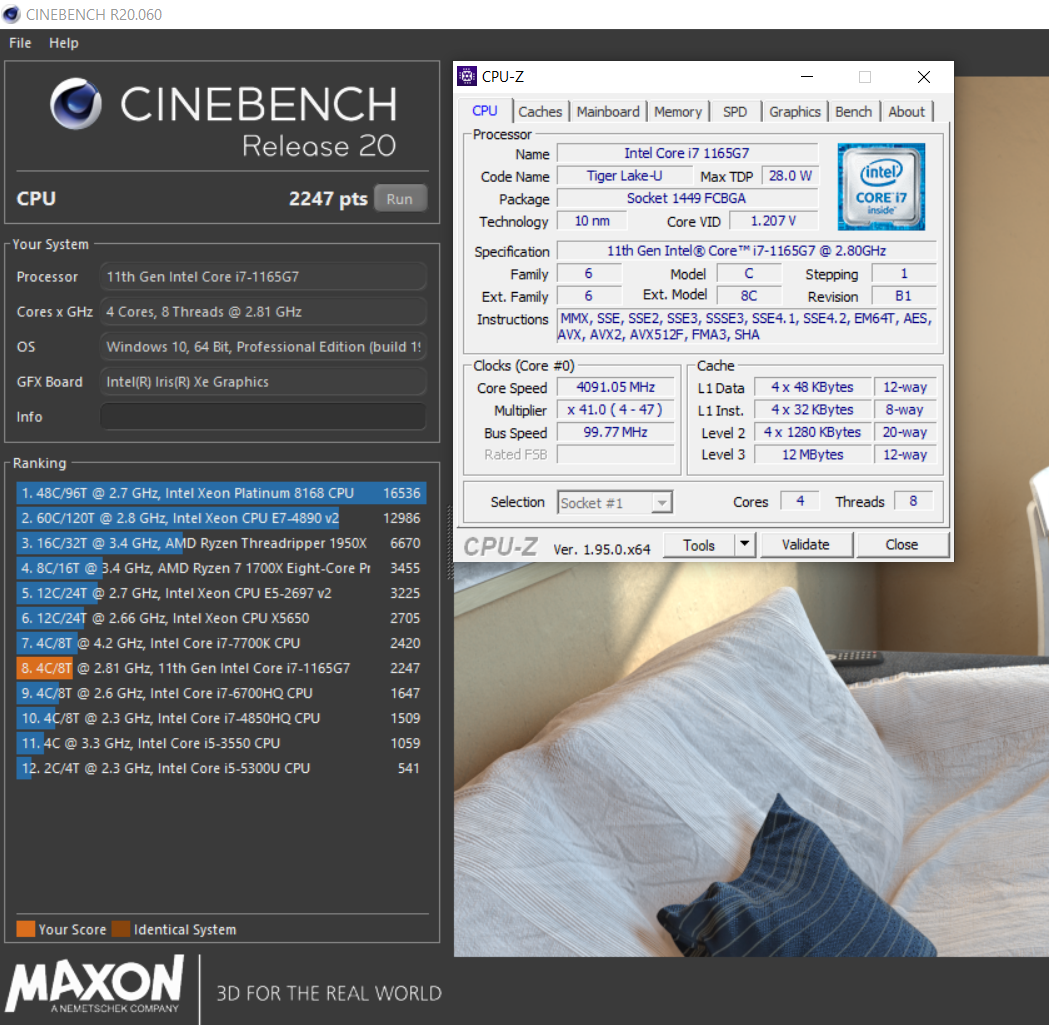Select the Xeon Platinum 8168 ranking row

tap(221, 493)
